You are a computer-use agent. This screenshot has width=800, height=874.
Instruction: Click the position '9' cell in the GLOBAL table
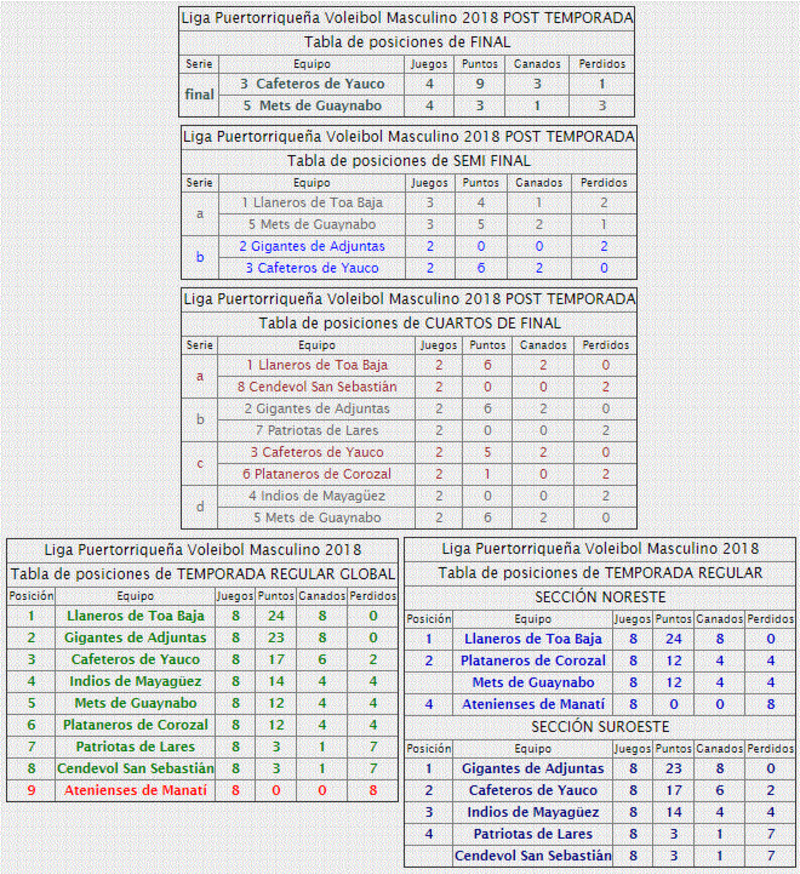(x=31, y=790)
